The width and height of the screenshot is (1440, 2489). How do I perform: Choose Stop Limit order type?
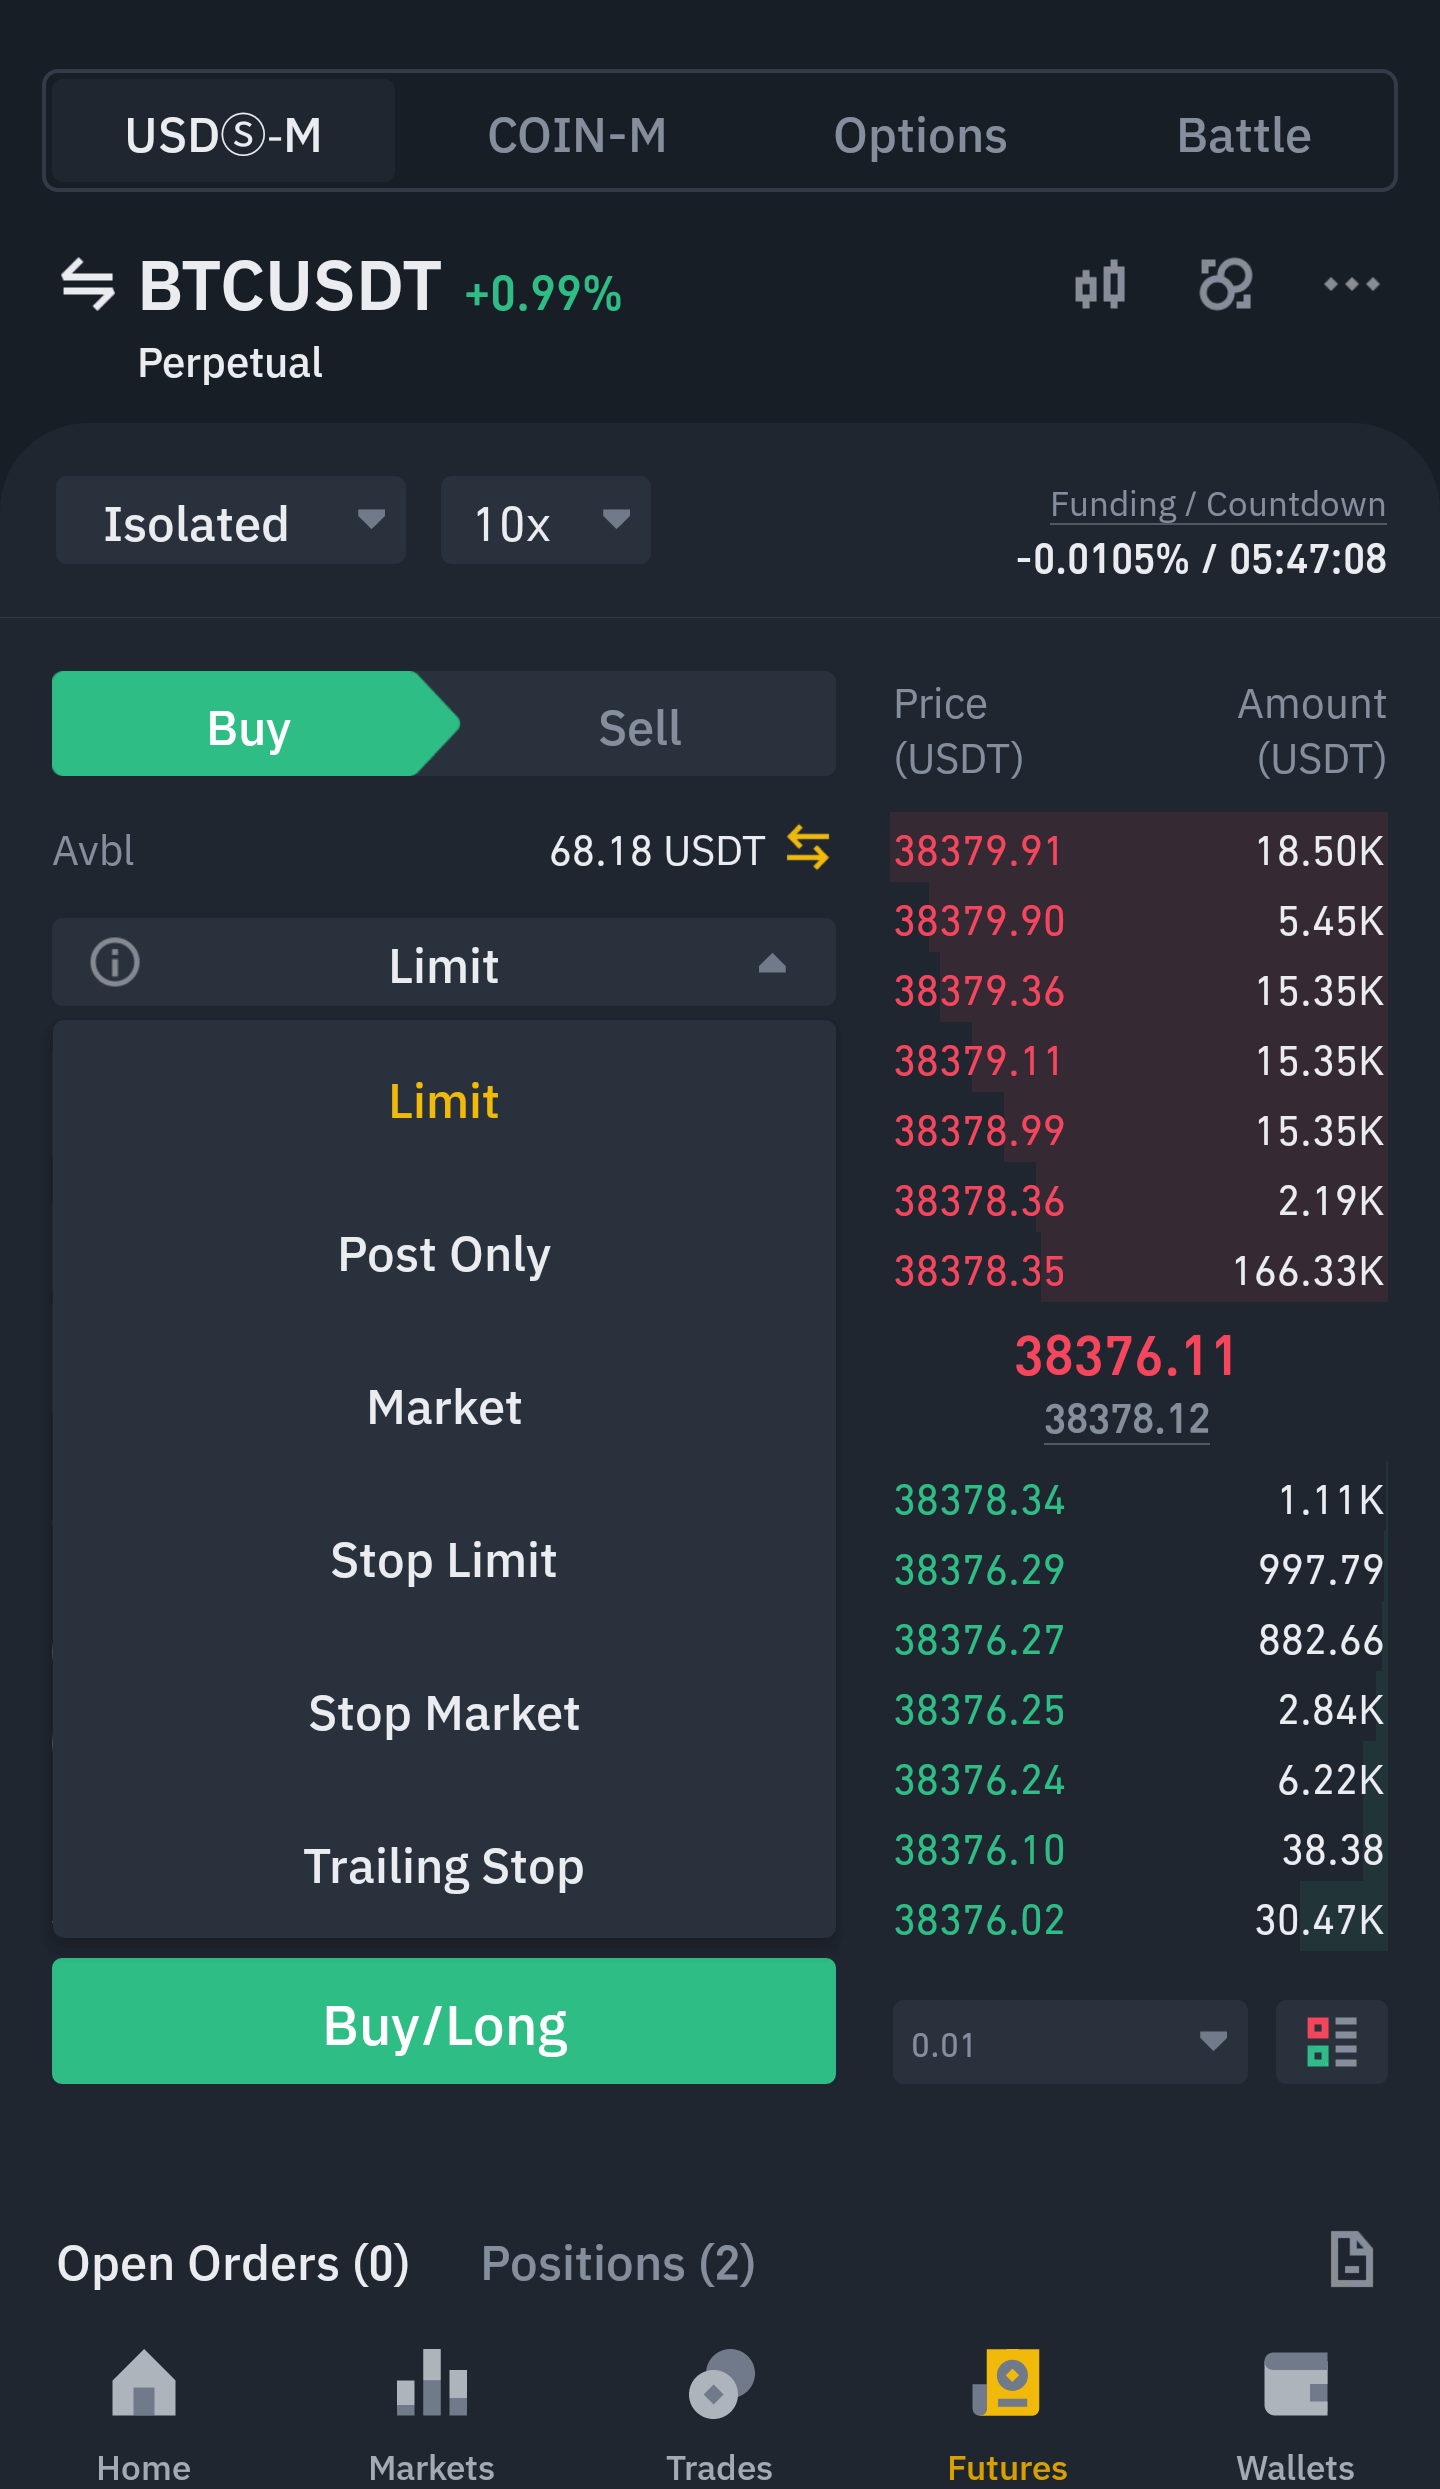tap(444, 1560)
